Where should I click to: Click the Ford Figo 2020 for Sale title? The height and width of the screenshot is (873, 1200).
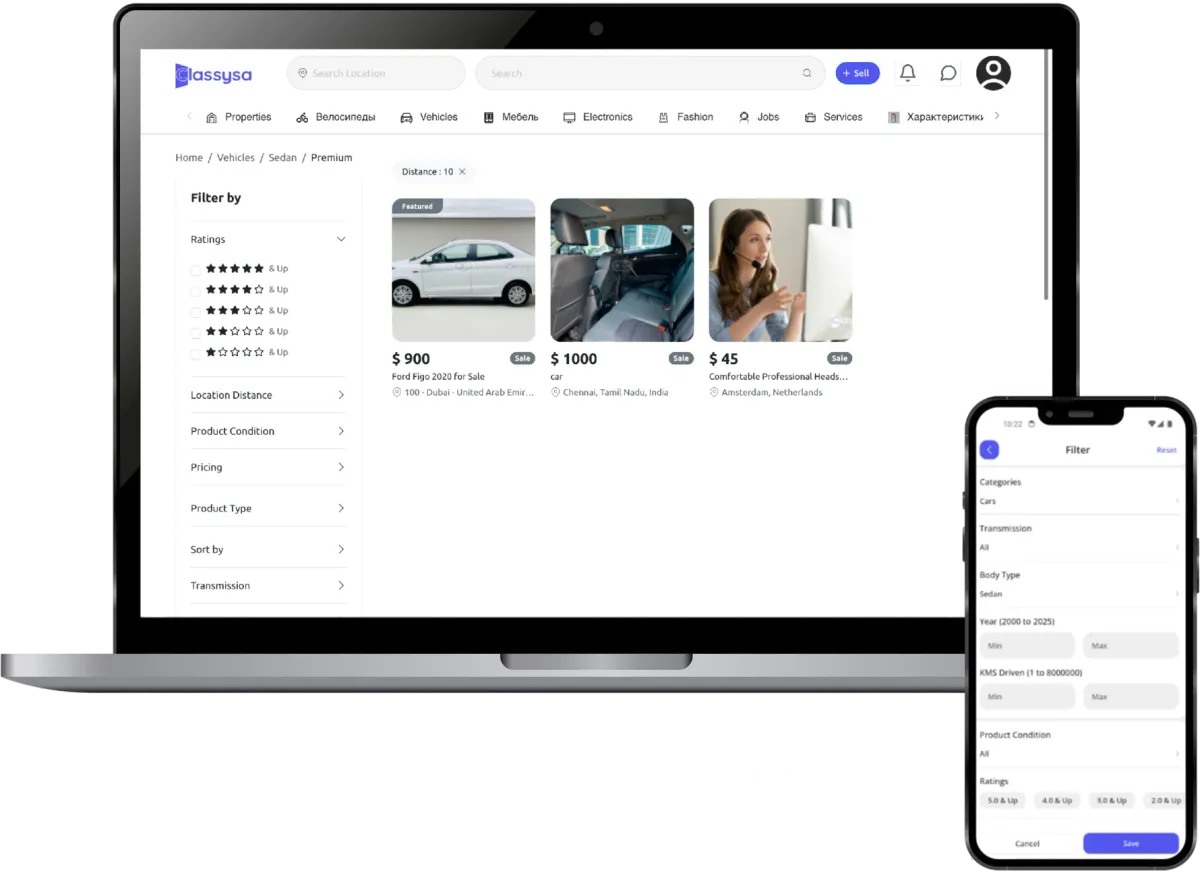tap(438, 377)
